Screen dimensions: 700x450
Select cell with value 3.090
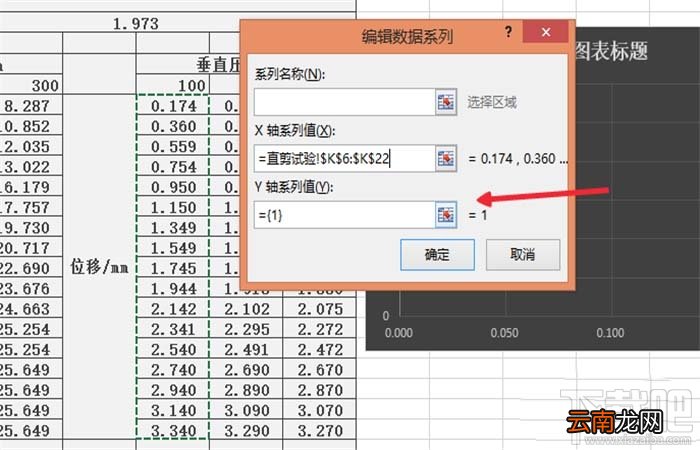pos(246,410)
